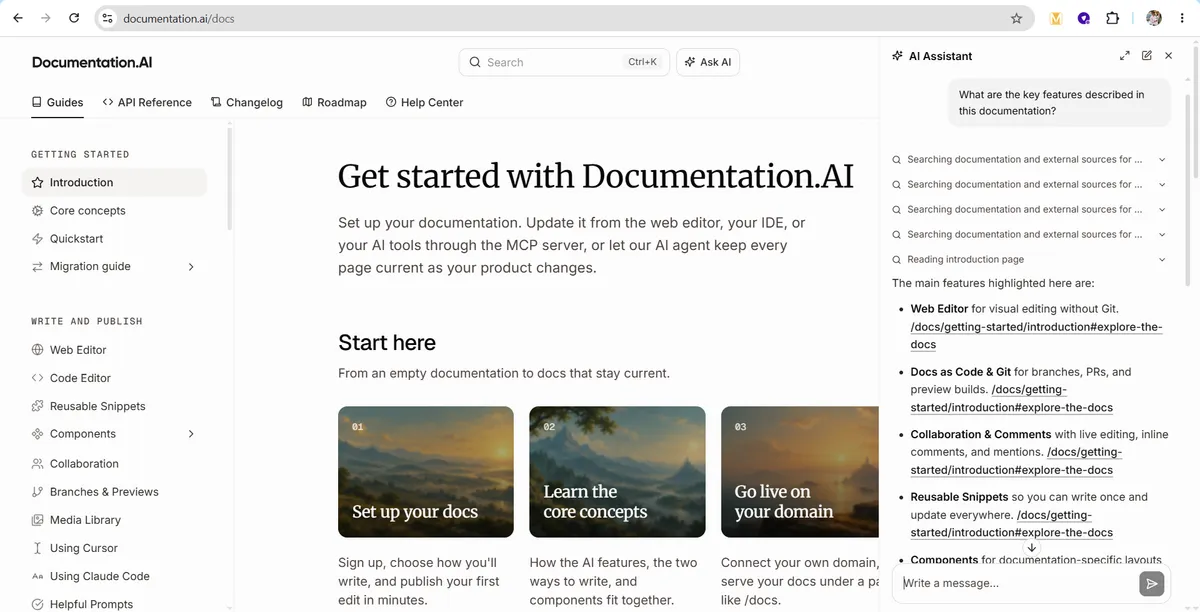Click the browser forward arrow
The width and height of the screenshot is (1200, 612).
(x=46, y=18)
